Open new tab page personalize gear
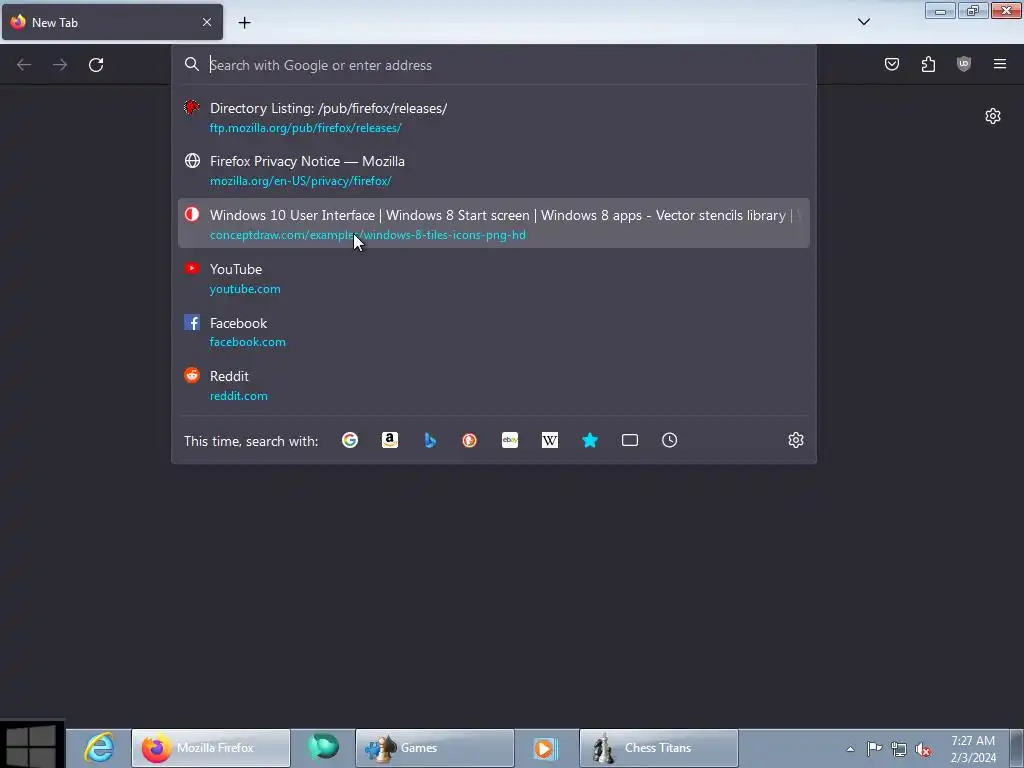This screenshot has width=1024, height=768. click(993, 116)
